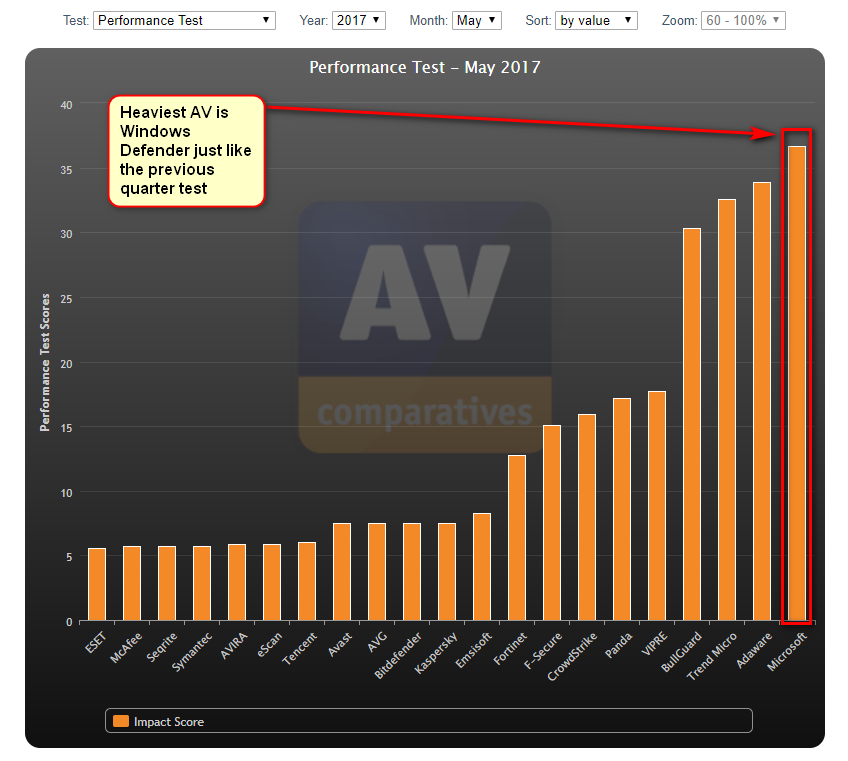Click the Symantec axis label
This screenshot has height=761, width=848.
point(191,652)
